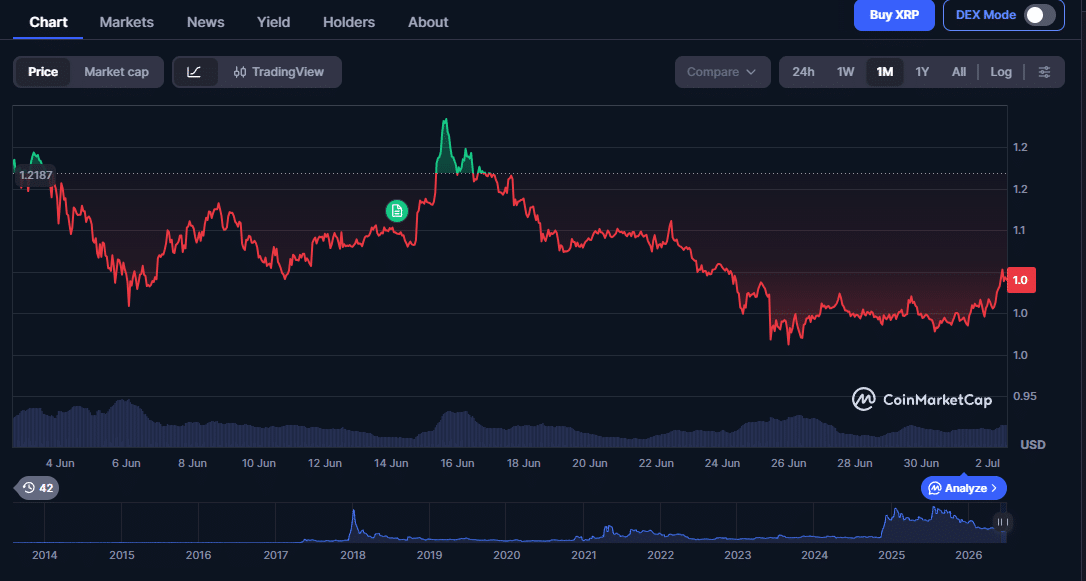This screenshot has height=581, width=1086.
Task: Click the current price tag 1.0 in red
Action: pos(1021,280)
